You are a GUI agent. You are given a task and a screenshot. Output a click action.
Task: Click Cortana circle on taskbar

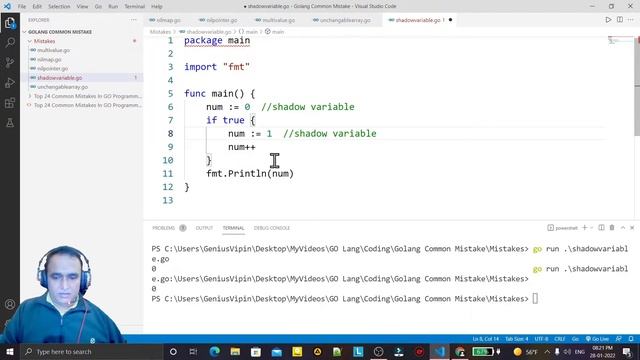(173, 351)
